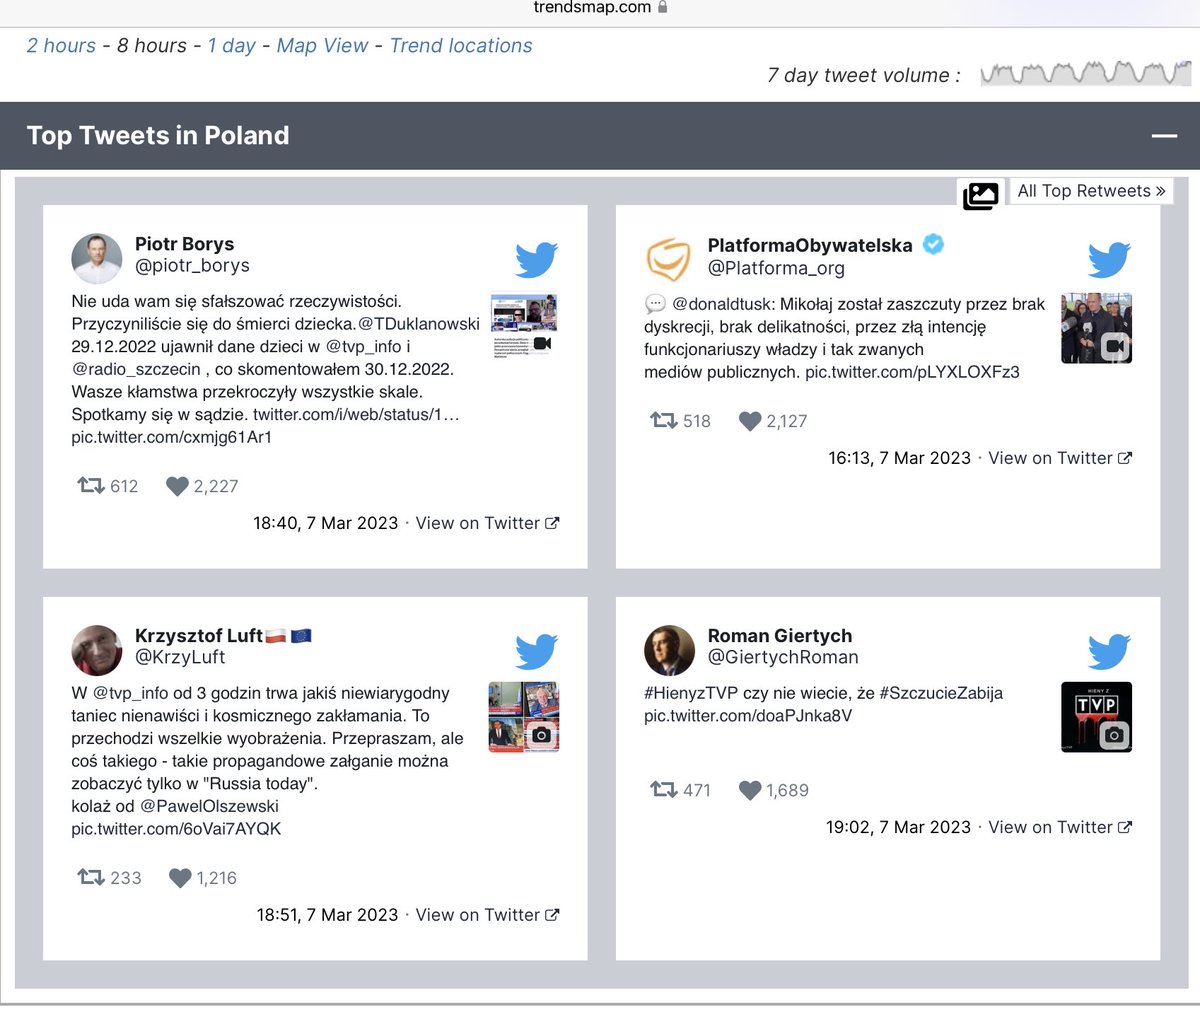Screen dimensions: 1200x1029
Task: Open twitter.com/i/web/status link in Borys tweet
Action: tap(356, 414)
